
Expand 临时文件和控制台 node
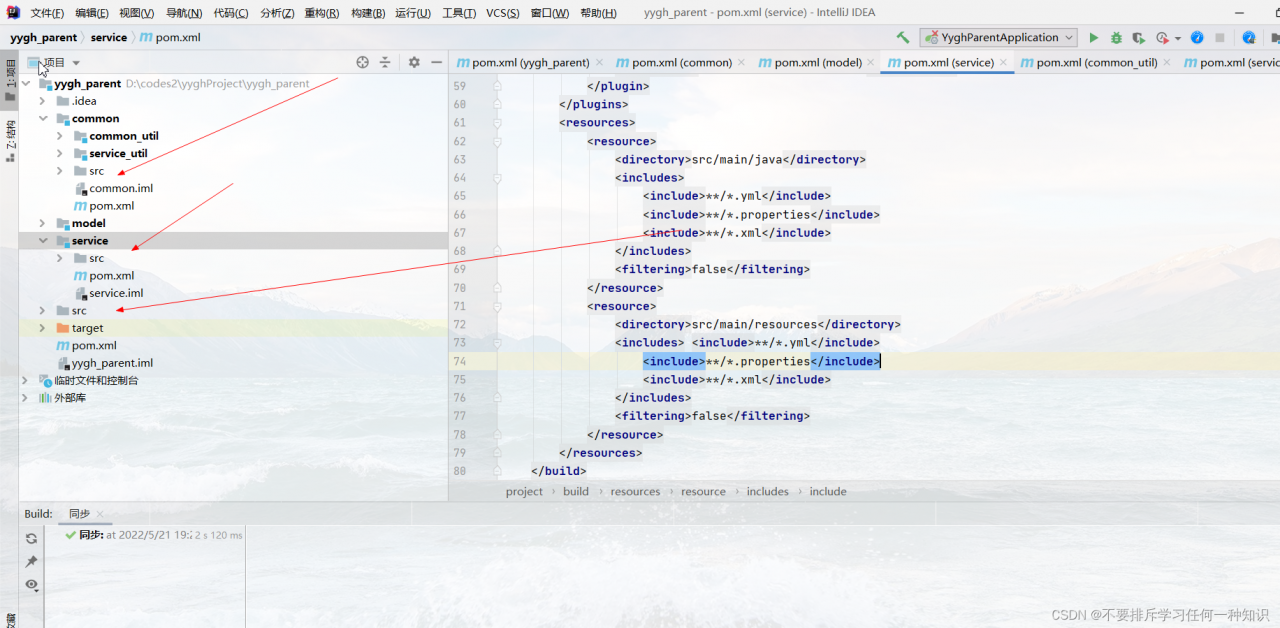[26, 380]
